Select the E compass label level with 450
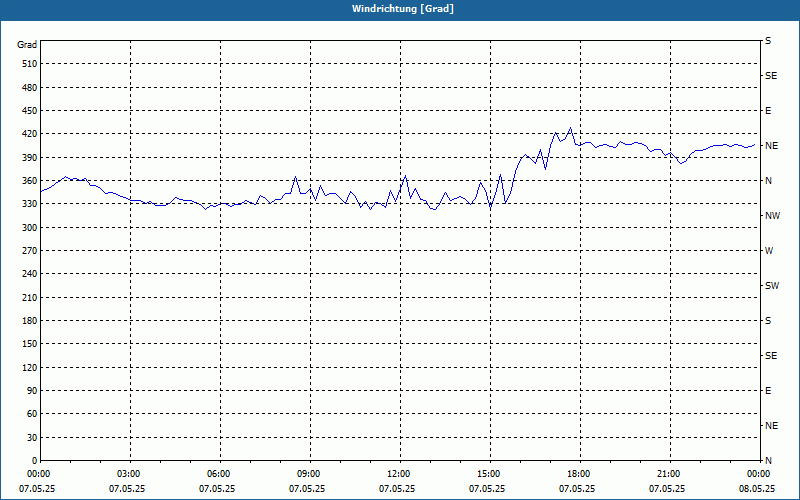Viewport: 800px width, 500px height. [x=768, y=111]
